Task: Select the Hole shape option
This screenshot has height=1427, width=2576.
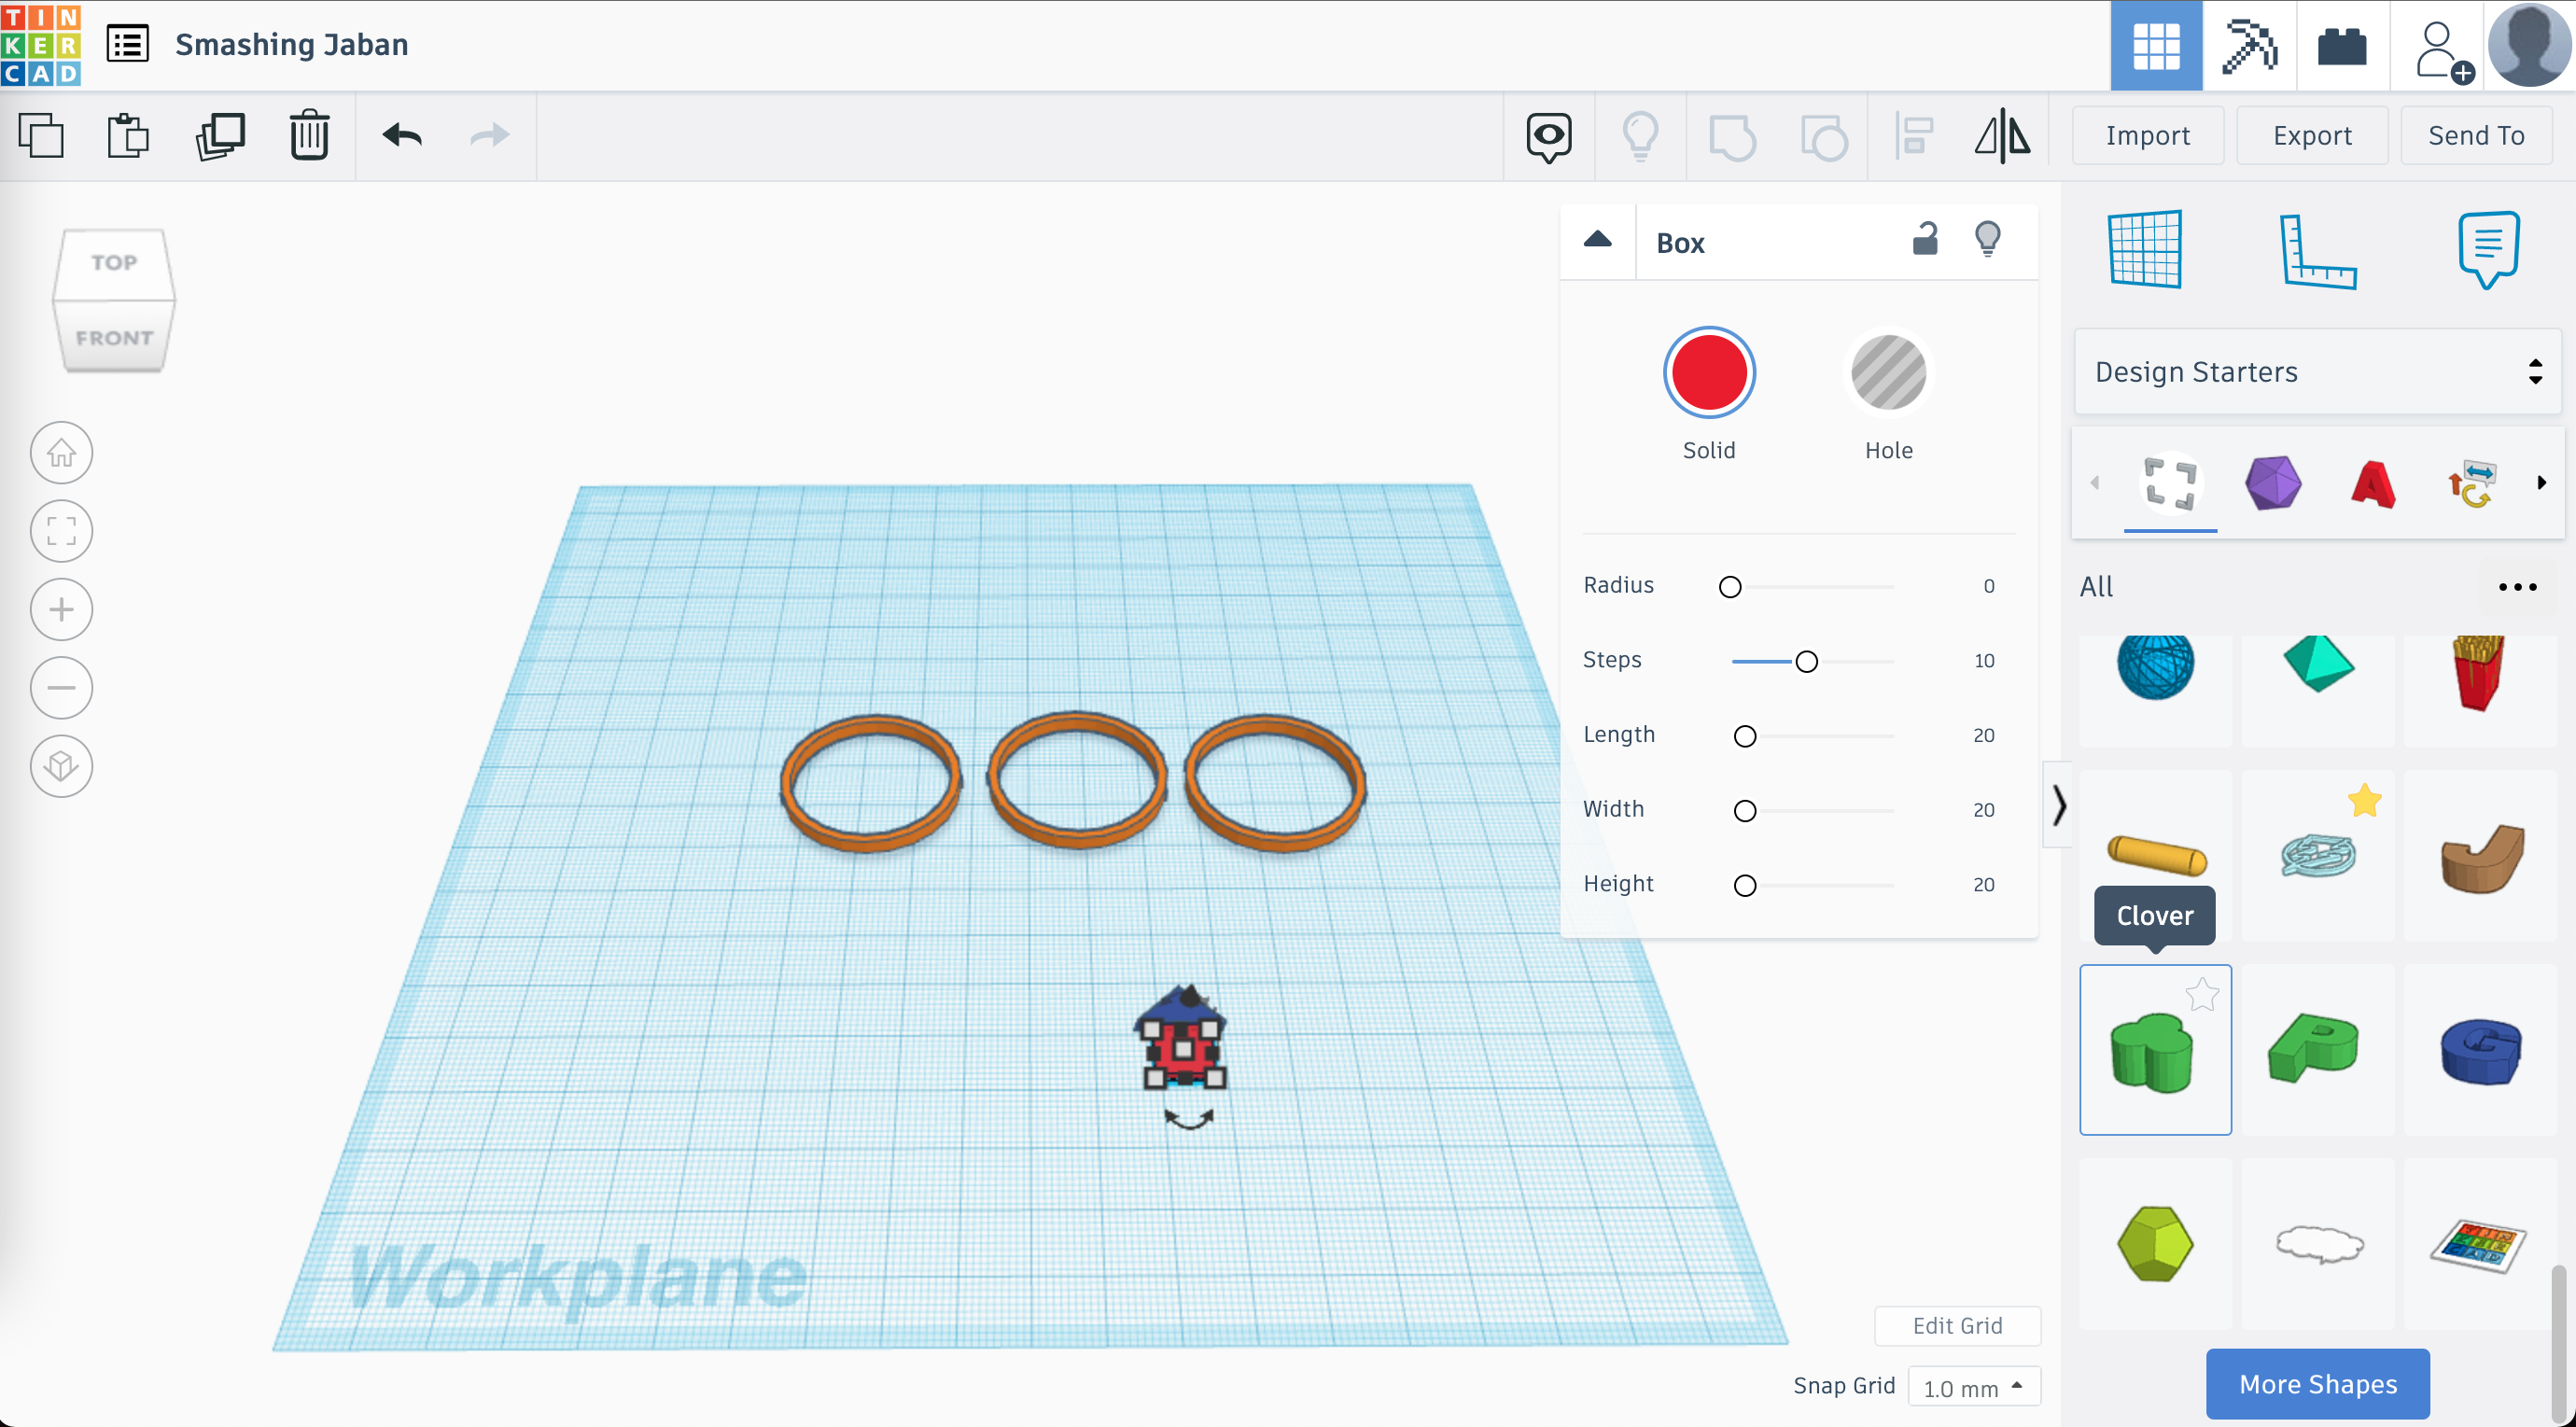Action: coord(1887,373)
